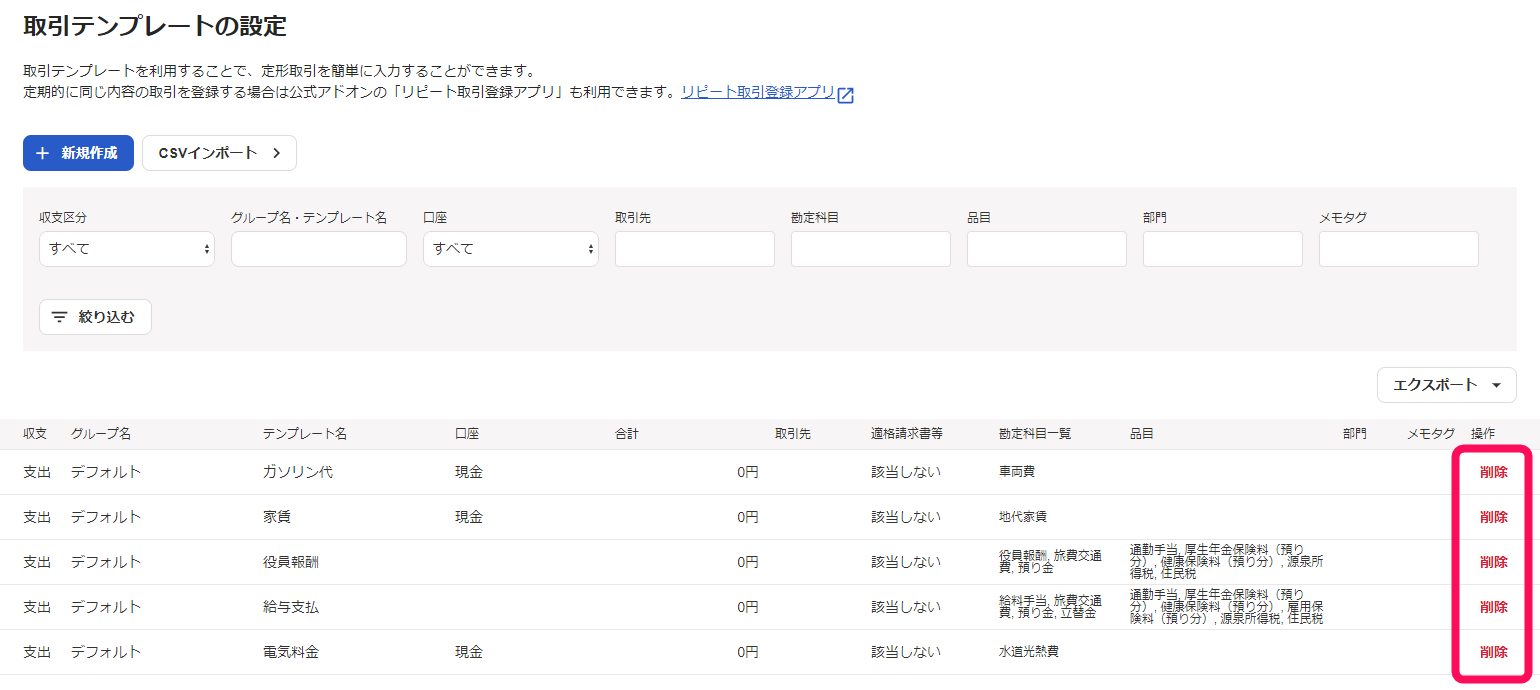Screen dimensions: 1540x690
Task: Click the 地代家賃 account cell
Action: pos(1023,517)
